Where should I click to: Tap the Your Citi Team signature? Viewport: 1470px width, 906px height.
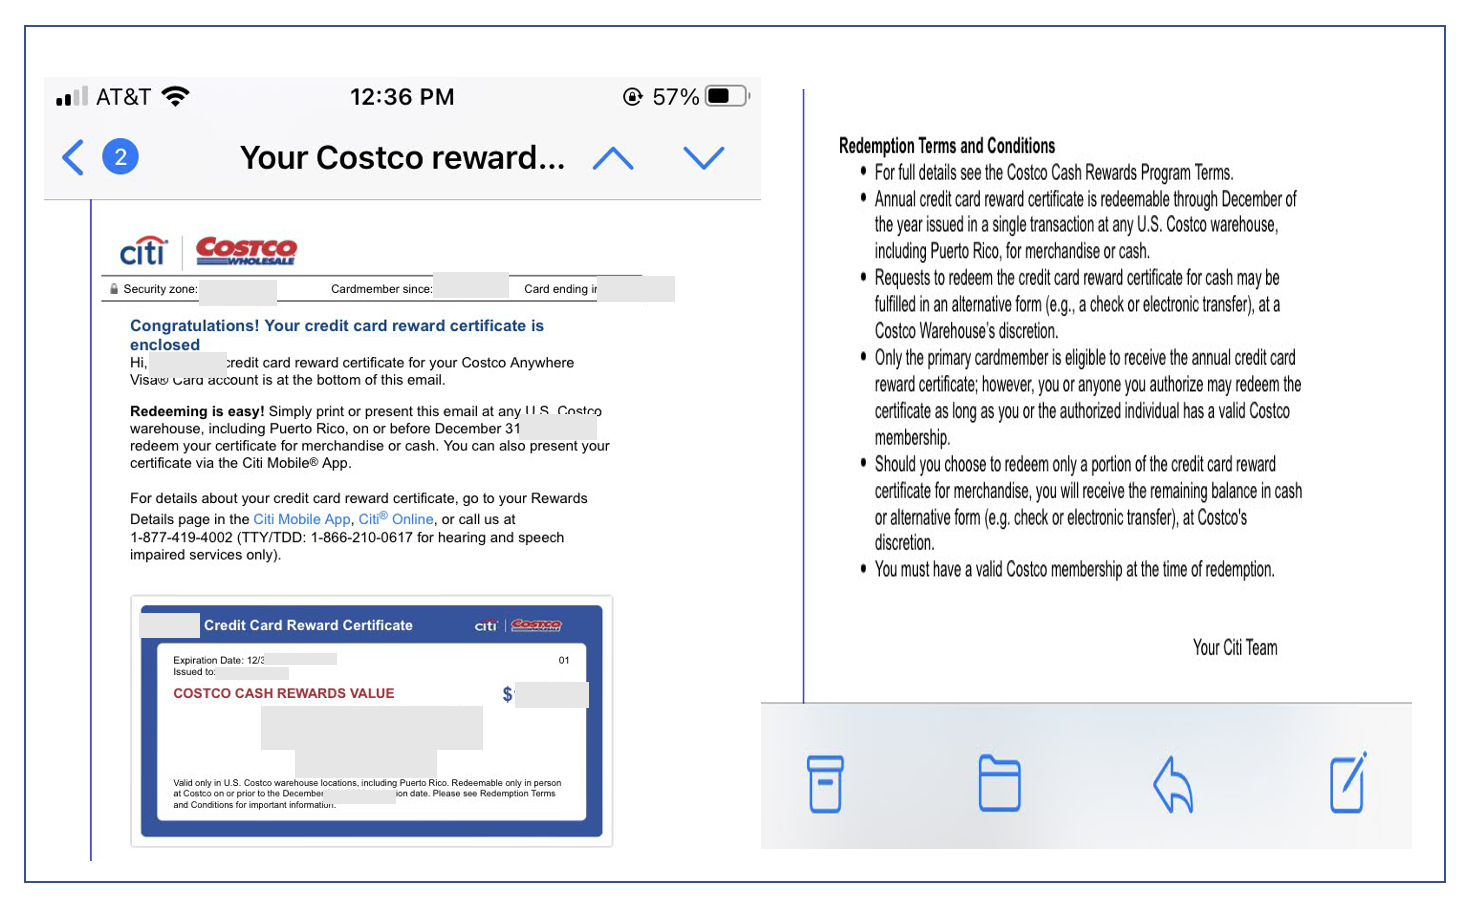click(x=1235, y=648)
